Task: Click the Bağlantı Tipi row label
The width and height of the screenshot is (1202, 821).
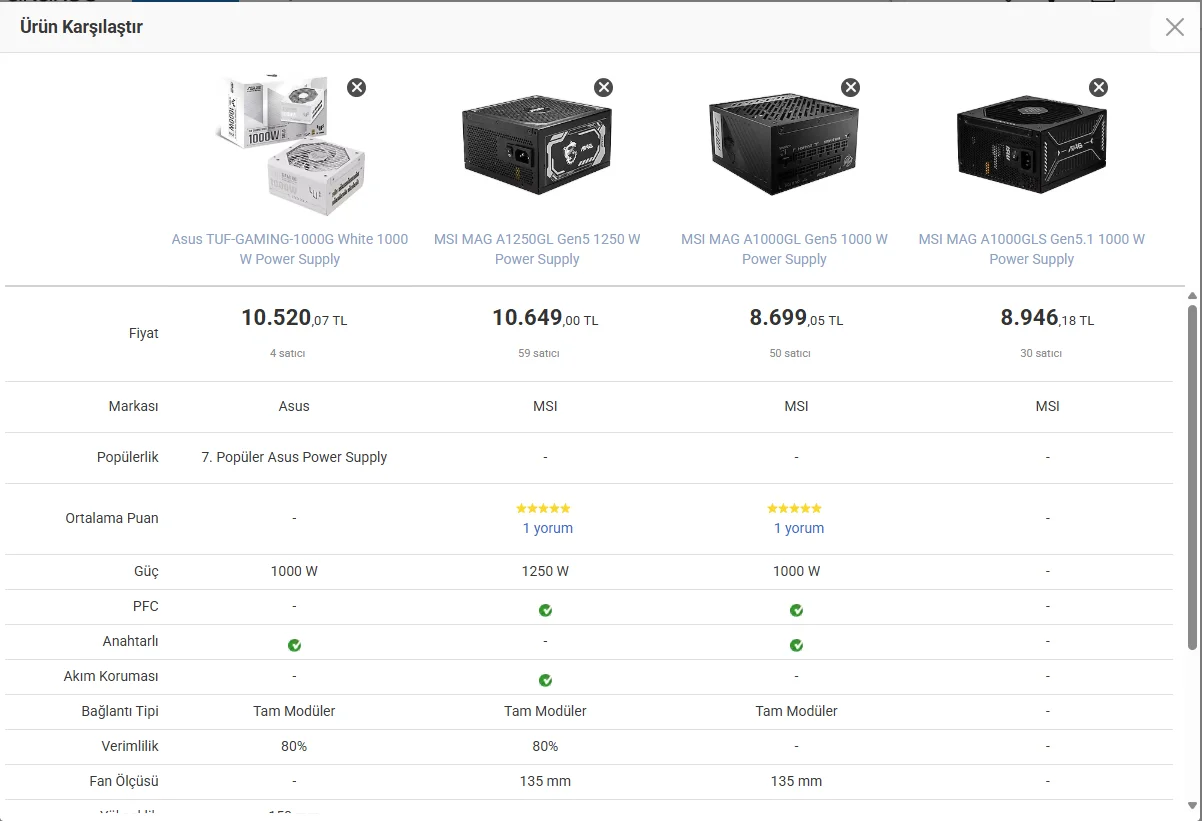Action: tap(120, 711)
